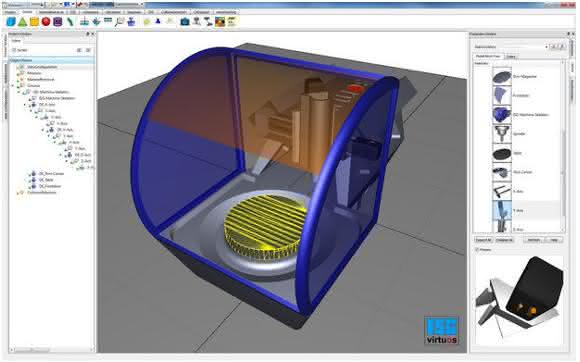
Task: Click the colorful render image icon in toolbar
Action: point(220,22)
